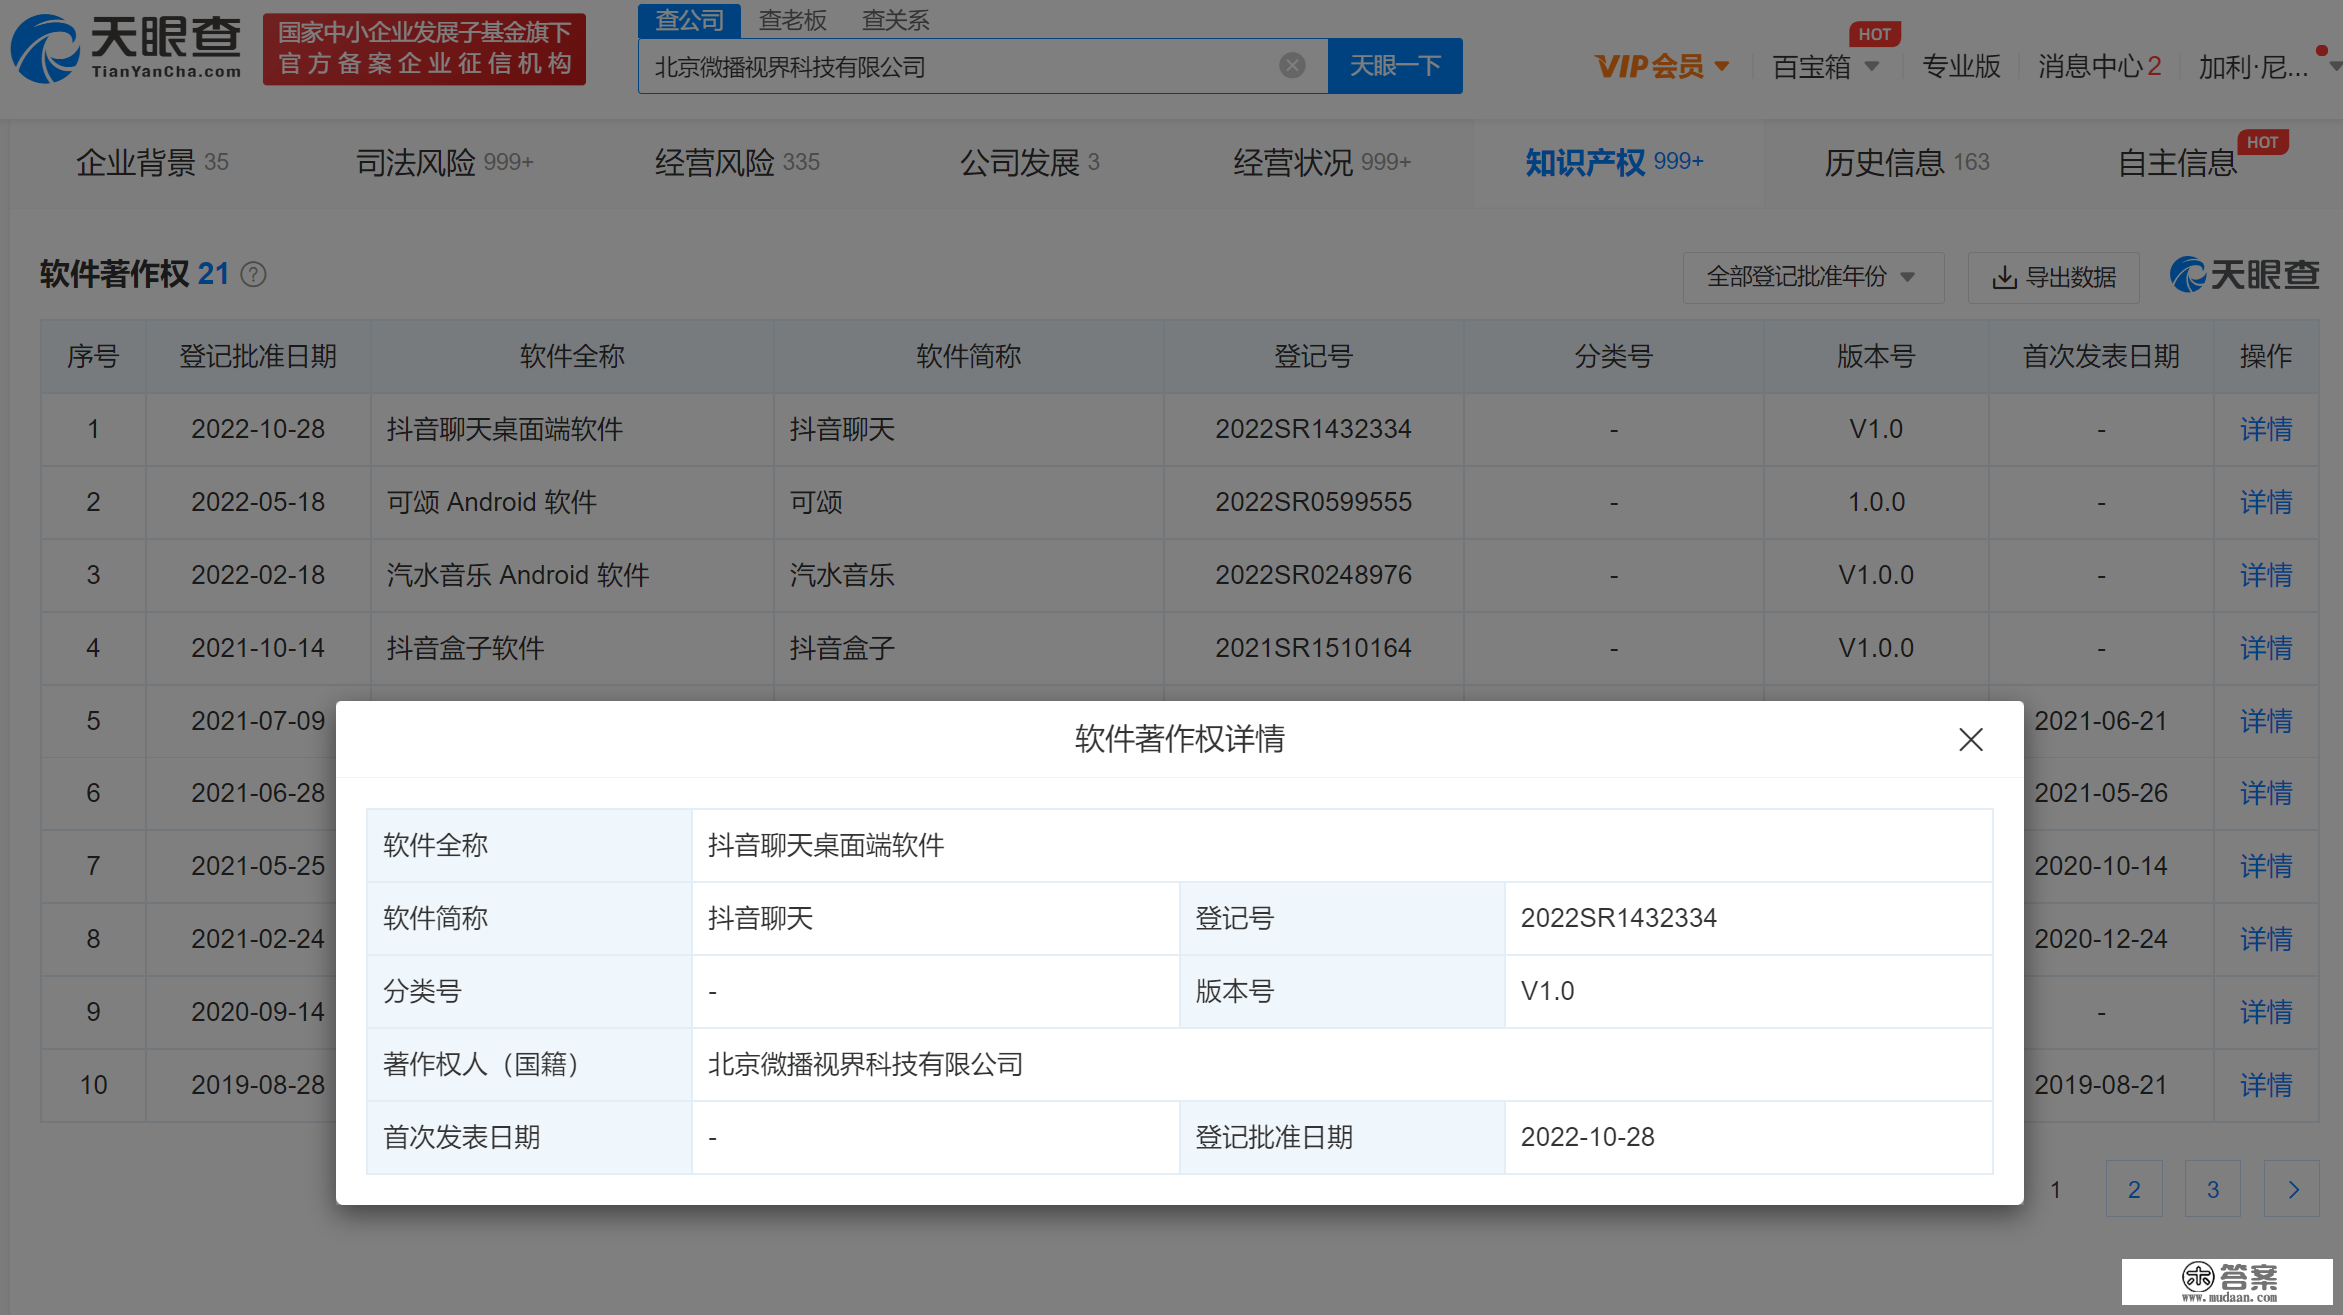
Task: Open 详情 for row 5
Action: (2266, 721)
